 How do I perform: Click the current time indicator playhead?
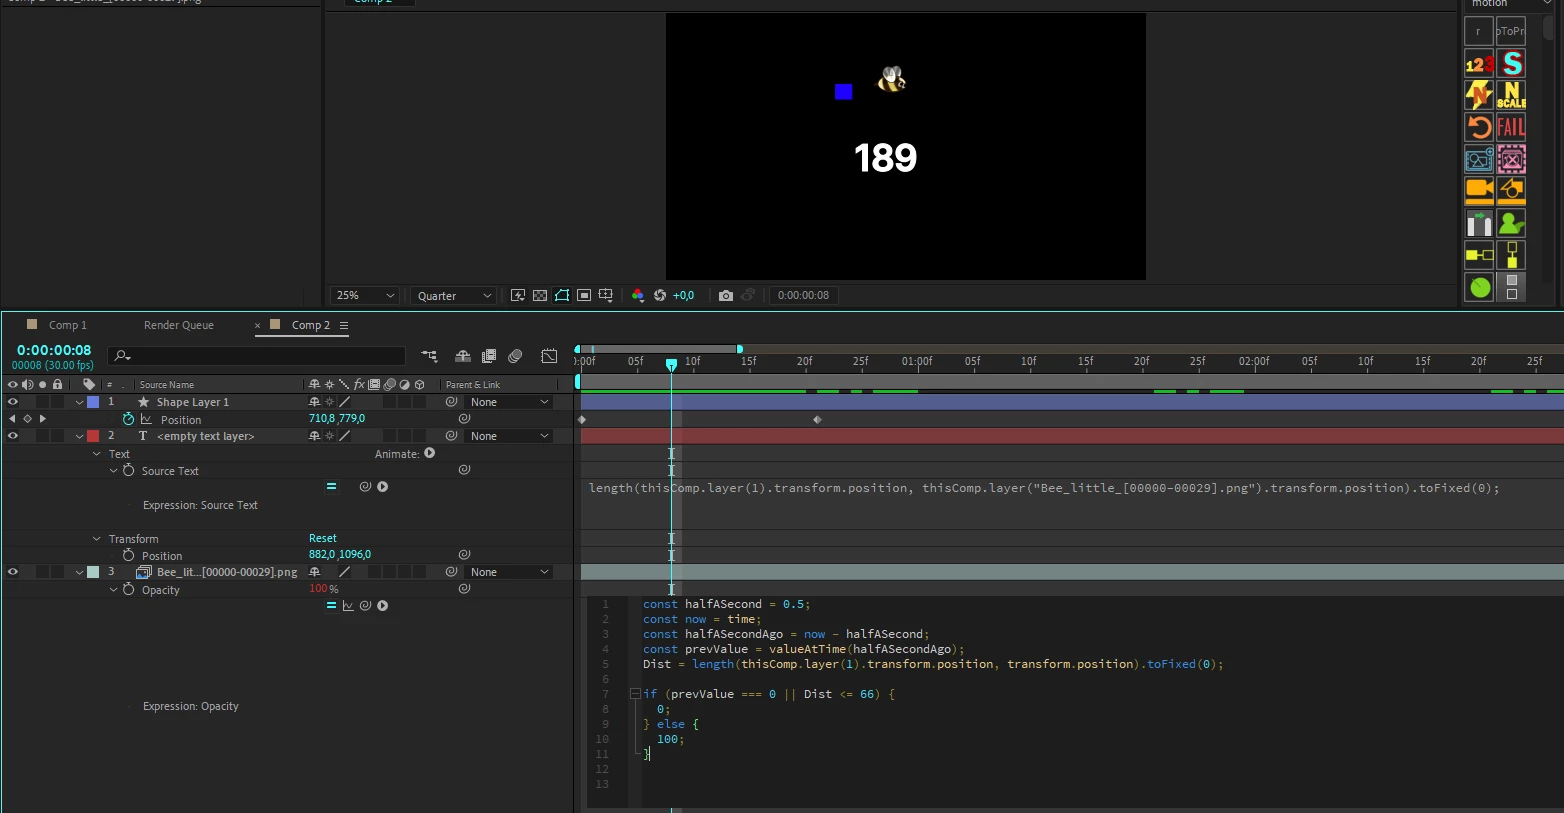(672, 364)
